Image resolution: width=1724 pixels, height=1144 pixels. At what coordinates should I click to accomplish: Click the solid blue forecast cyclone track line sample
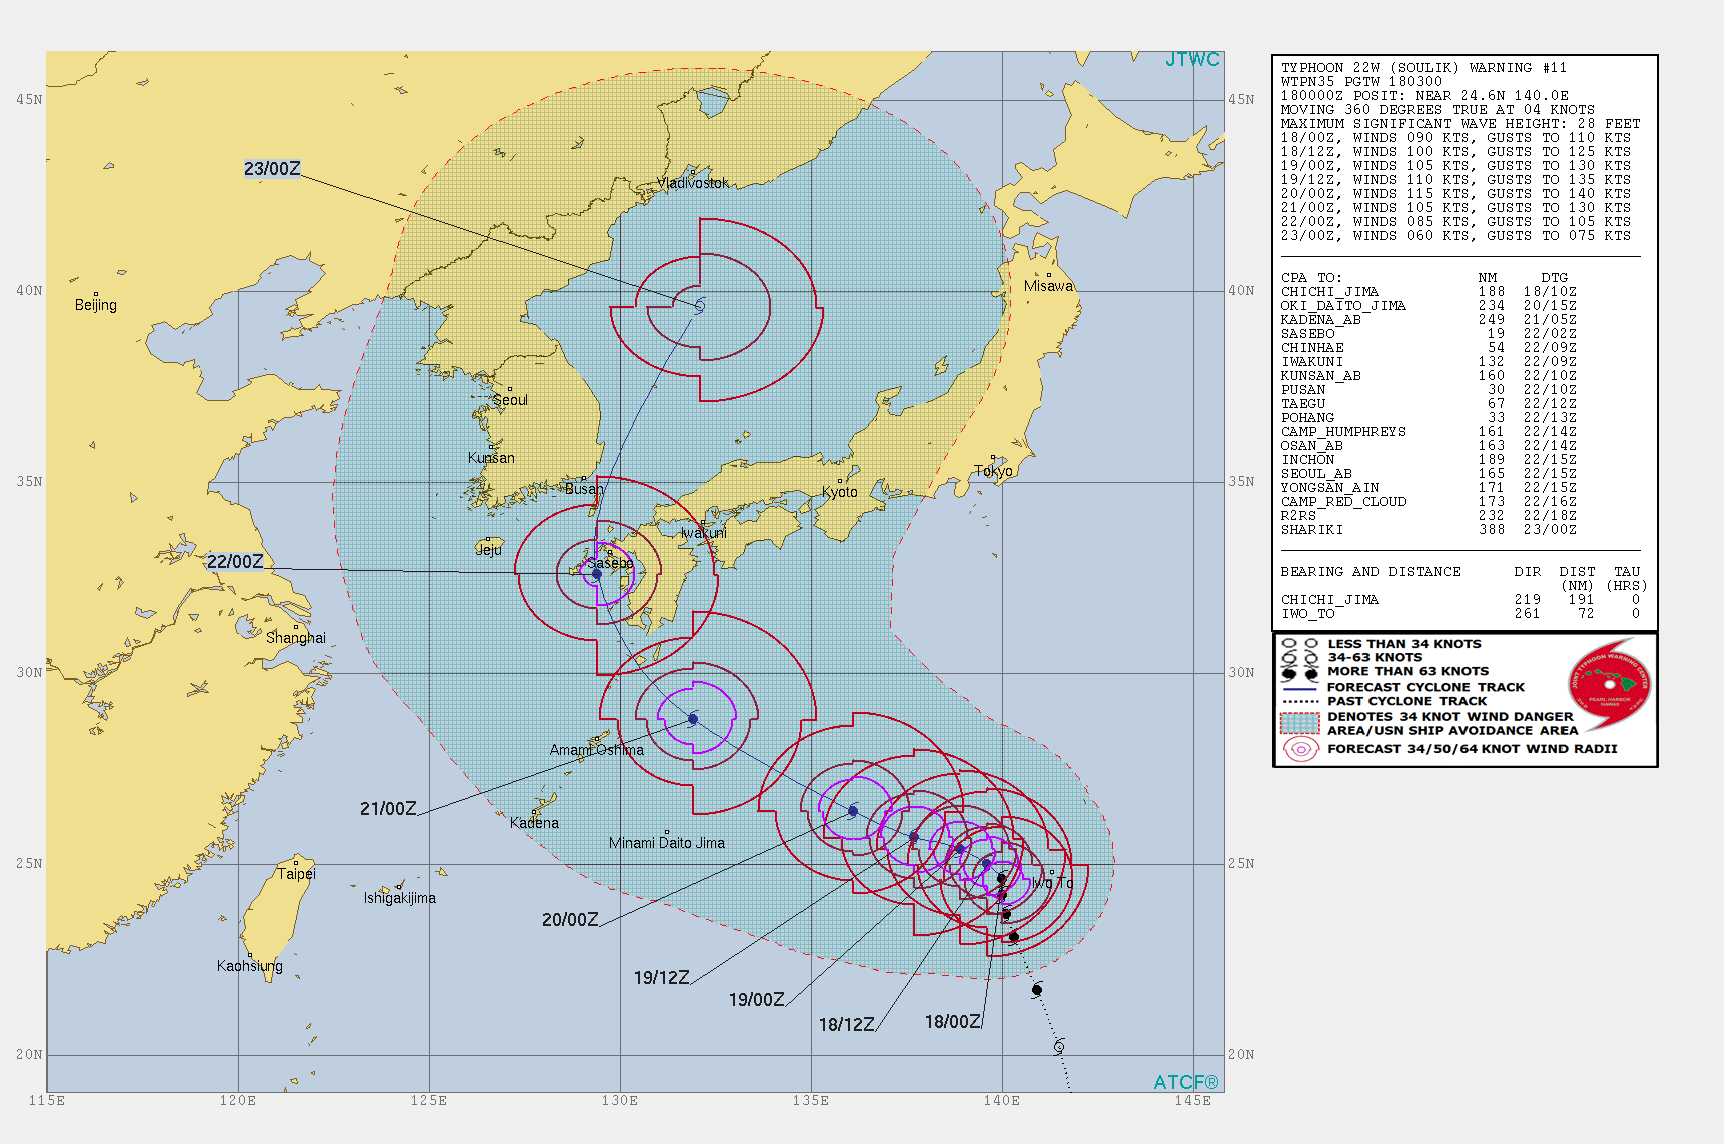point(1300,688)
